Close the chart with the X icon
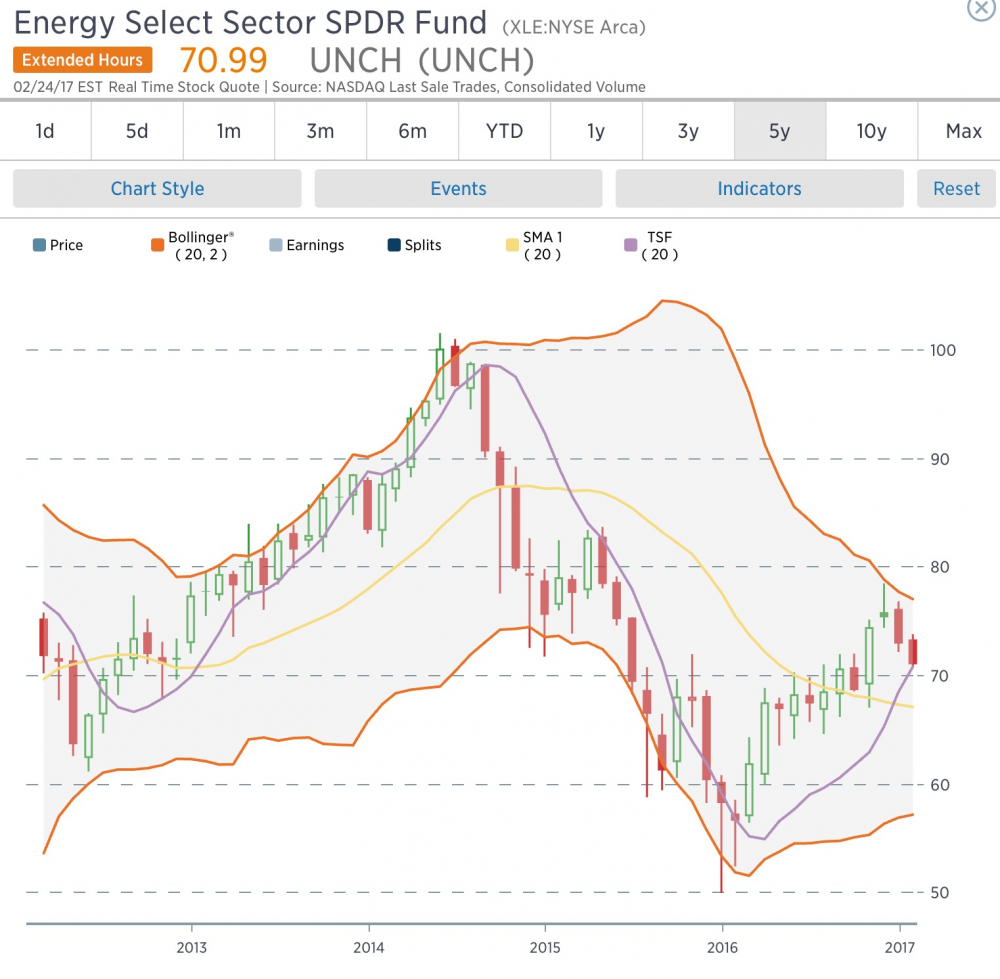Screen dimensions: 1000x979 [x=982, y=7]
